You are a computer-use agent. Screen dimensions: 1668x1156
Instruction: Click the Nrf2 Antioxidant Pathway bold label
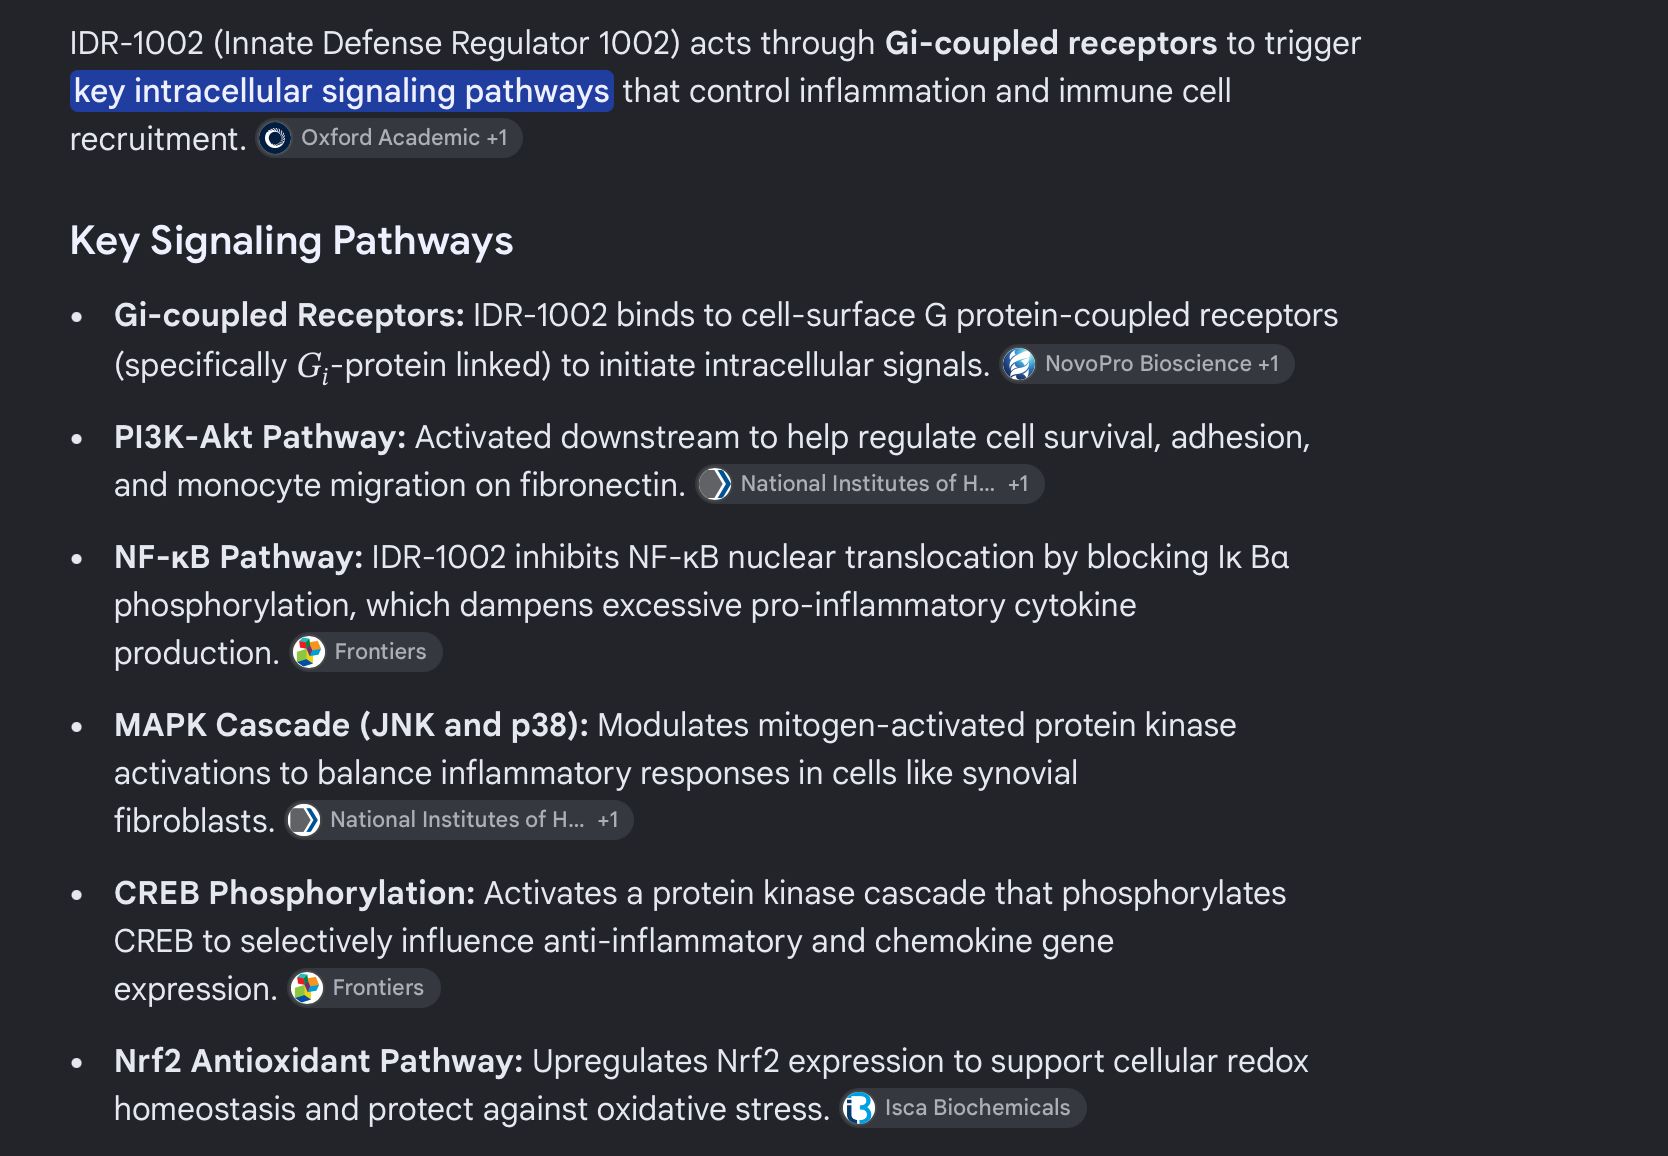coord(318,1061)
